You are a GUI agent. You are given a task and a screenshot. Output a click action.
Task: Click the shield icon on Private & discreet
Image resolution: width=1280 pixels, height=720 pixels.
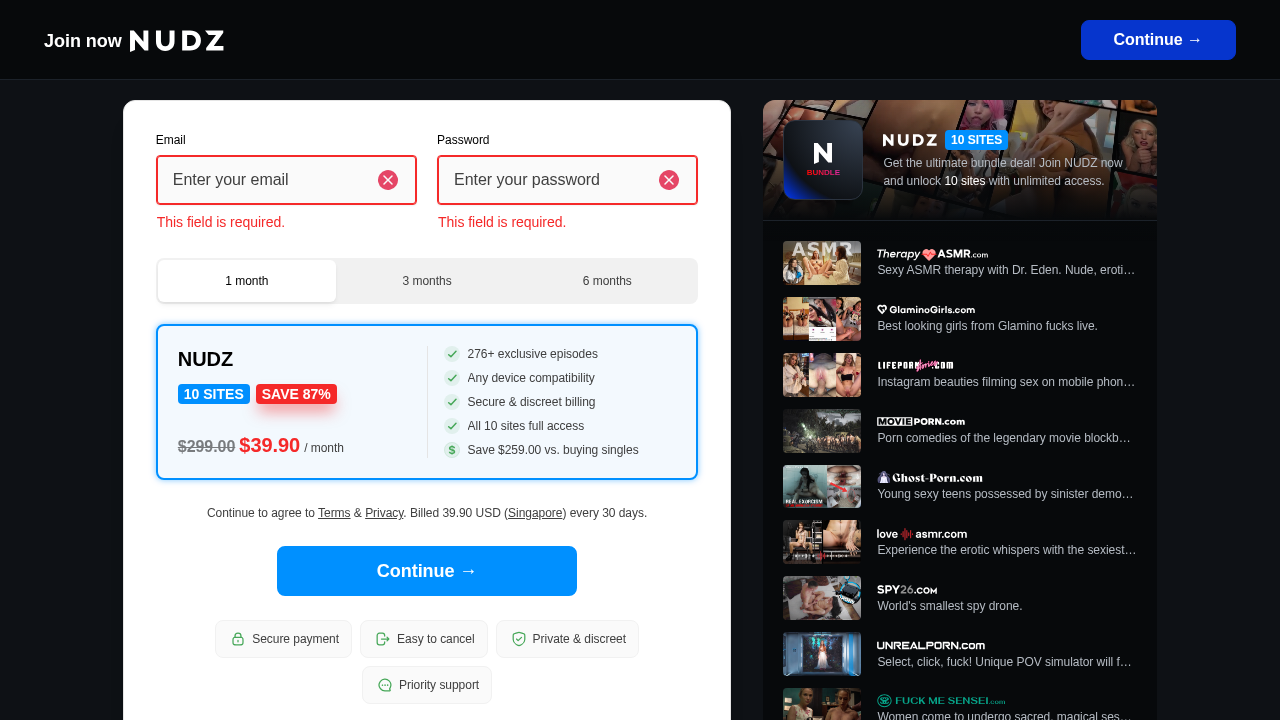[x=519, y=639]
